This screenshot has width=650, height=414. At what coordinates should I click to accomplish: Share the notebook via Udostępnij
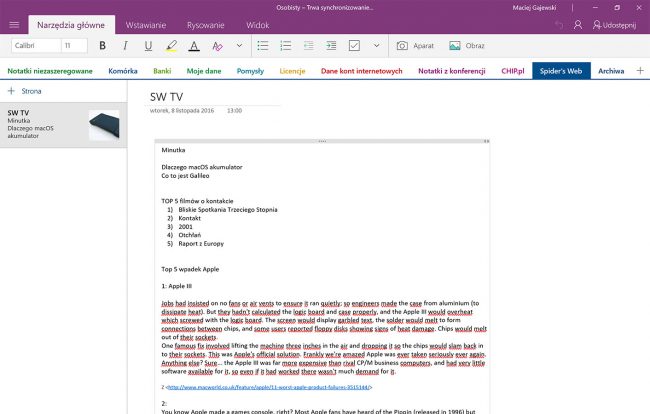click(614, 25)
